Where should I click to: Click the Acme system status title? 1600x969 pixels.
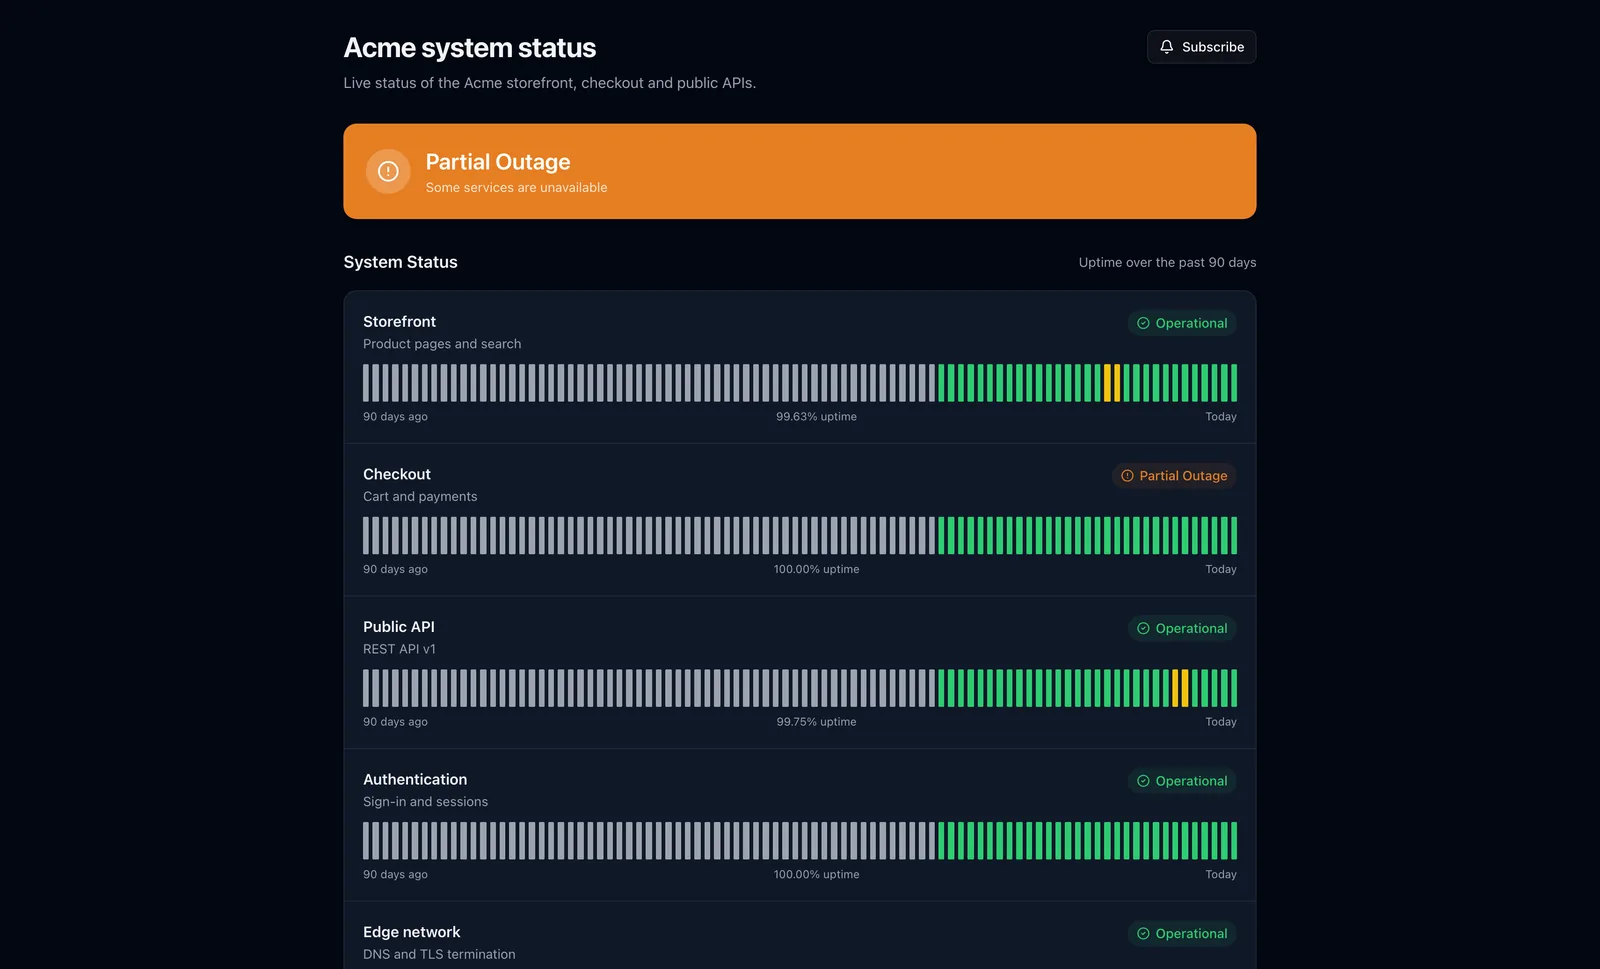(469, 48)
